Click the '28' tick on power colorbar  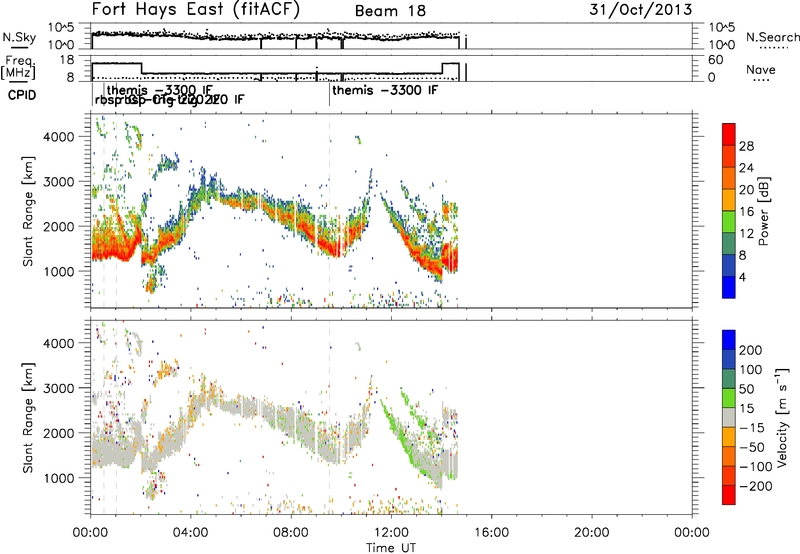tap(746, 146)
